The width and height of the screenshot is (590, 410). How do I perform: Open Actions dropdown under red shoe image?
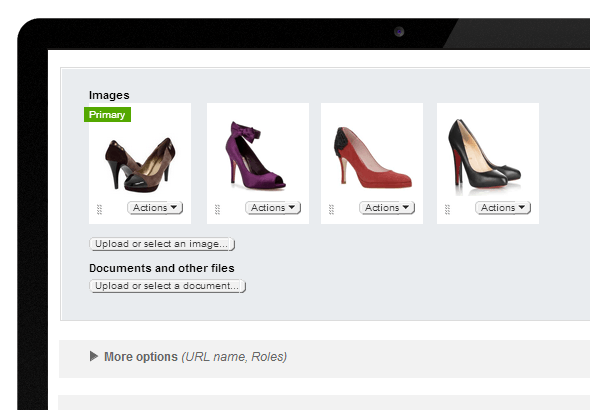tap(387, 208)
